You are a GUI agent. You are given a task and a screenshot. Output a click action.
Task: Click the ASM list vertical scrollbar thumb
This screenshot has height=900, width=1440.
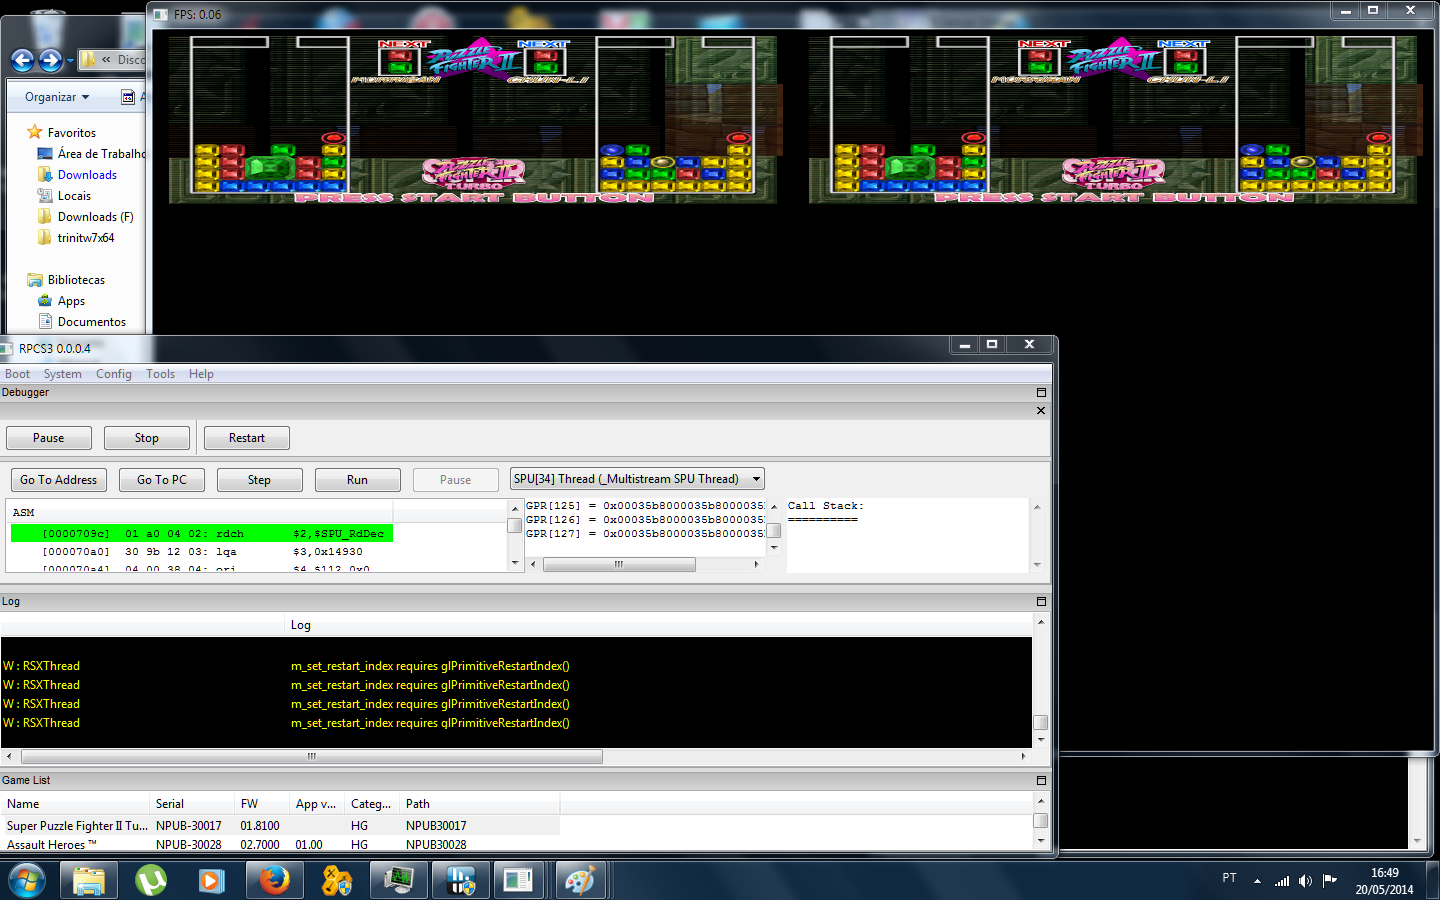click(515, 526)
